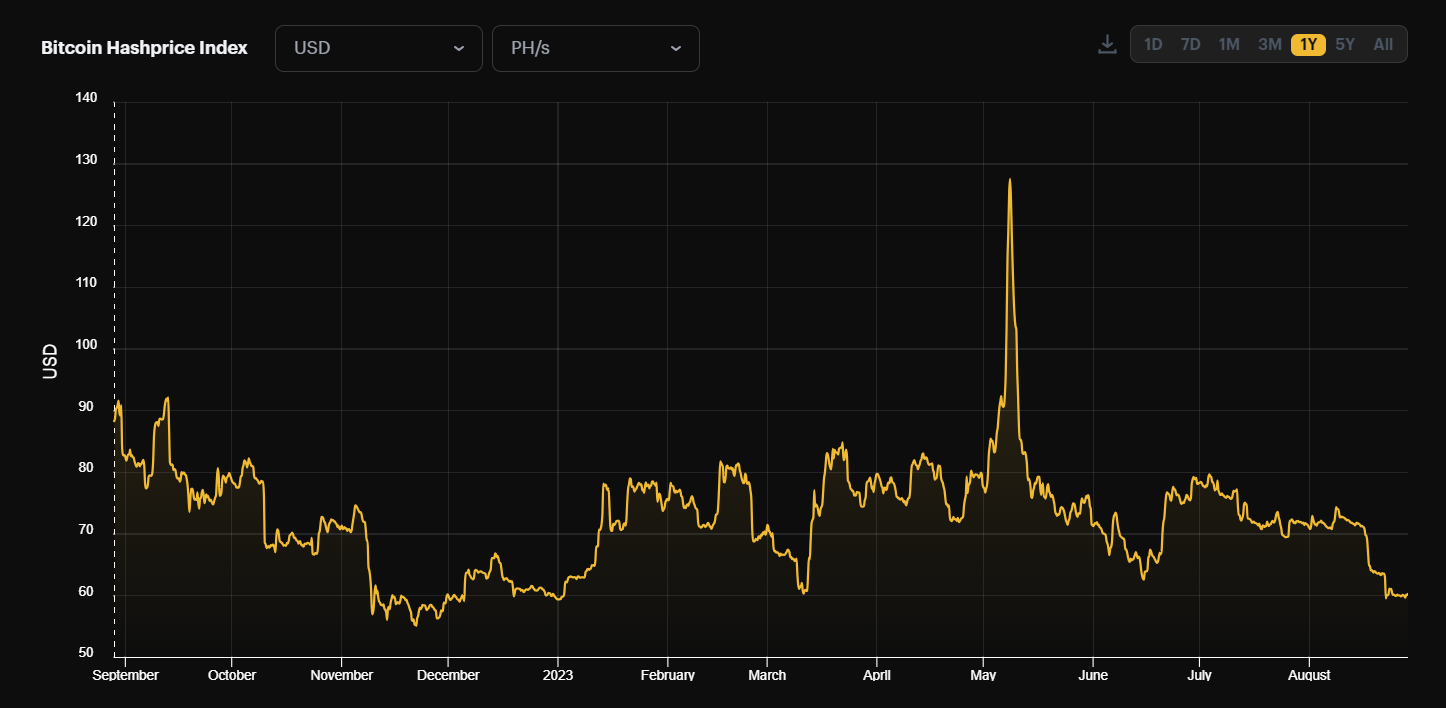Click the December x-axis label
This screenshot has height=708, width=1446.
[448, 675]
